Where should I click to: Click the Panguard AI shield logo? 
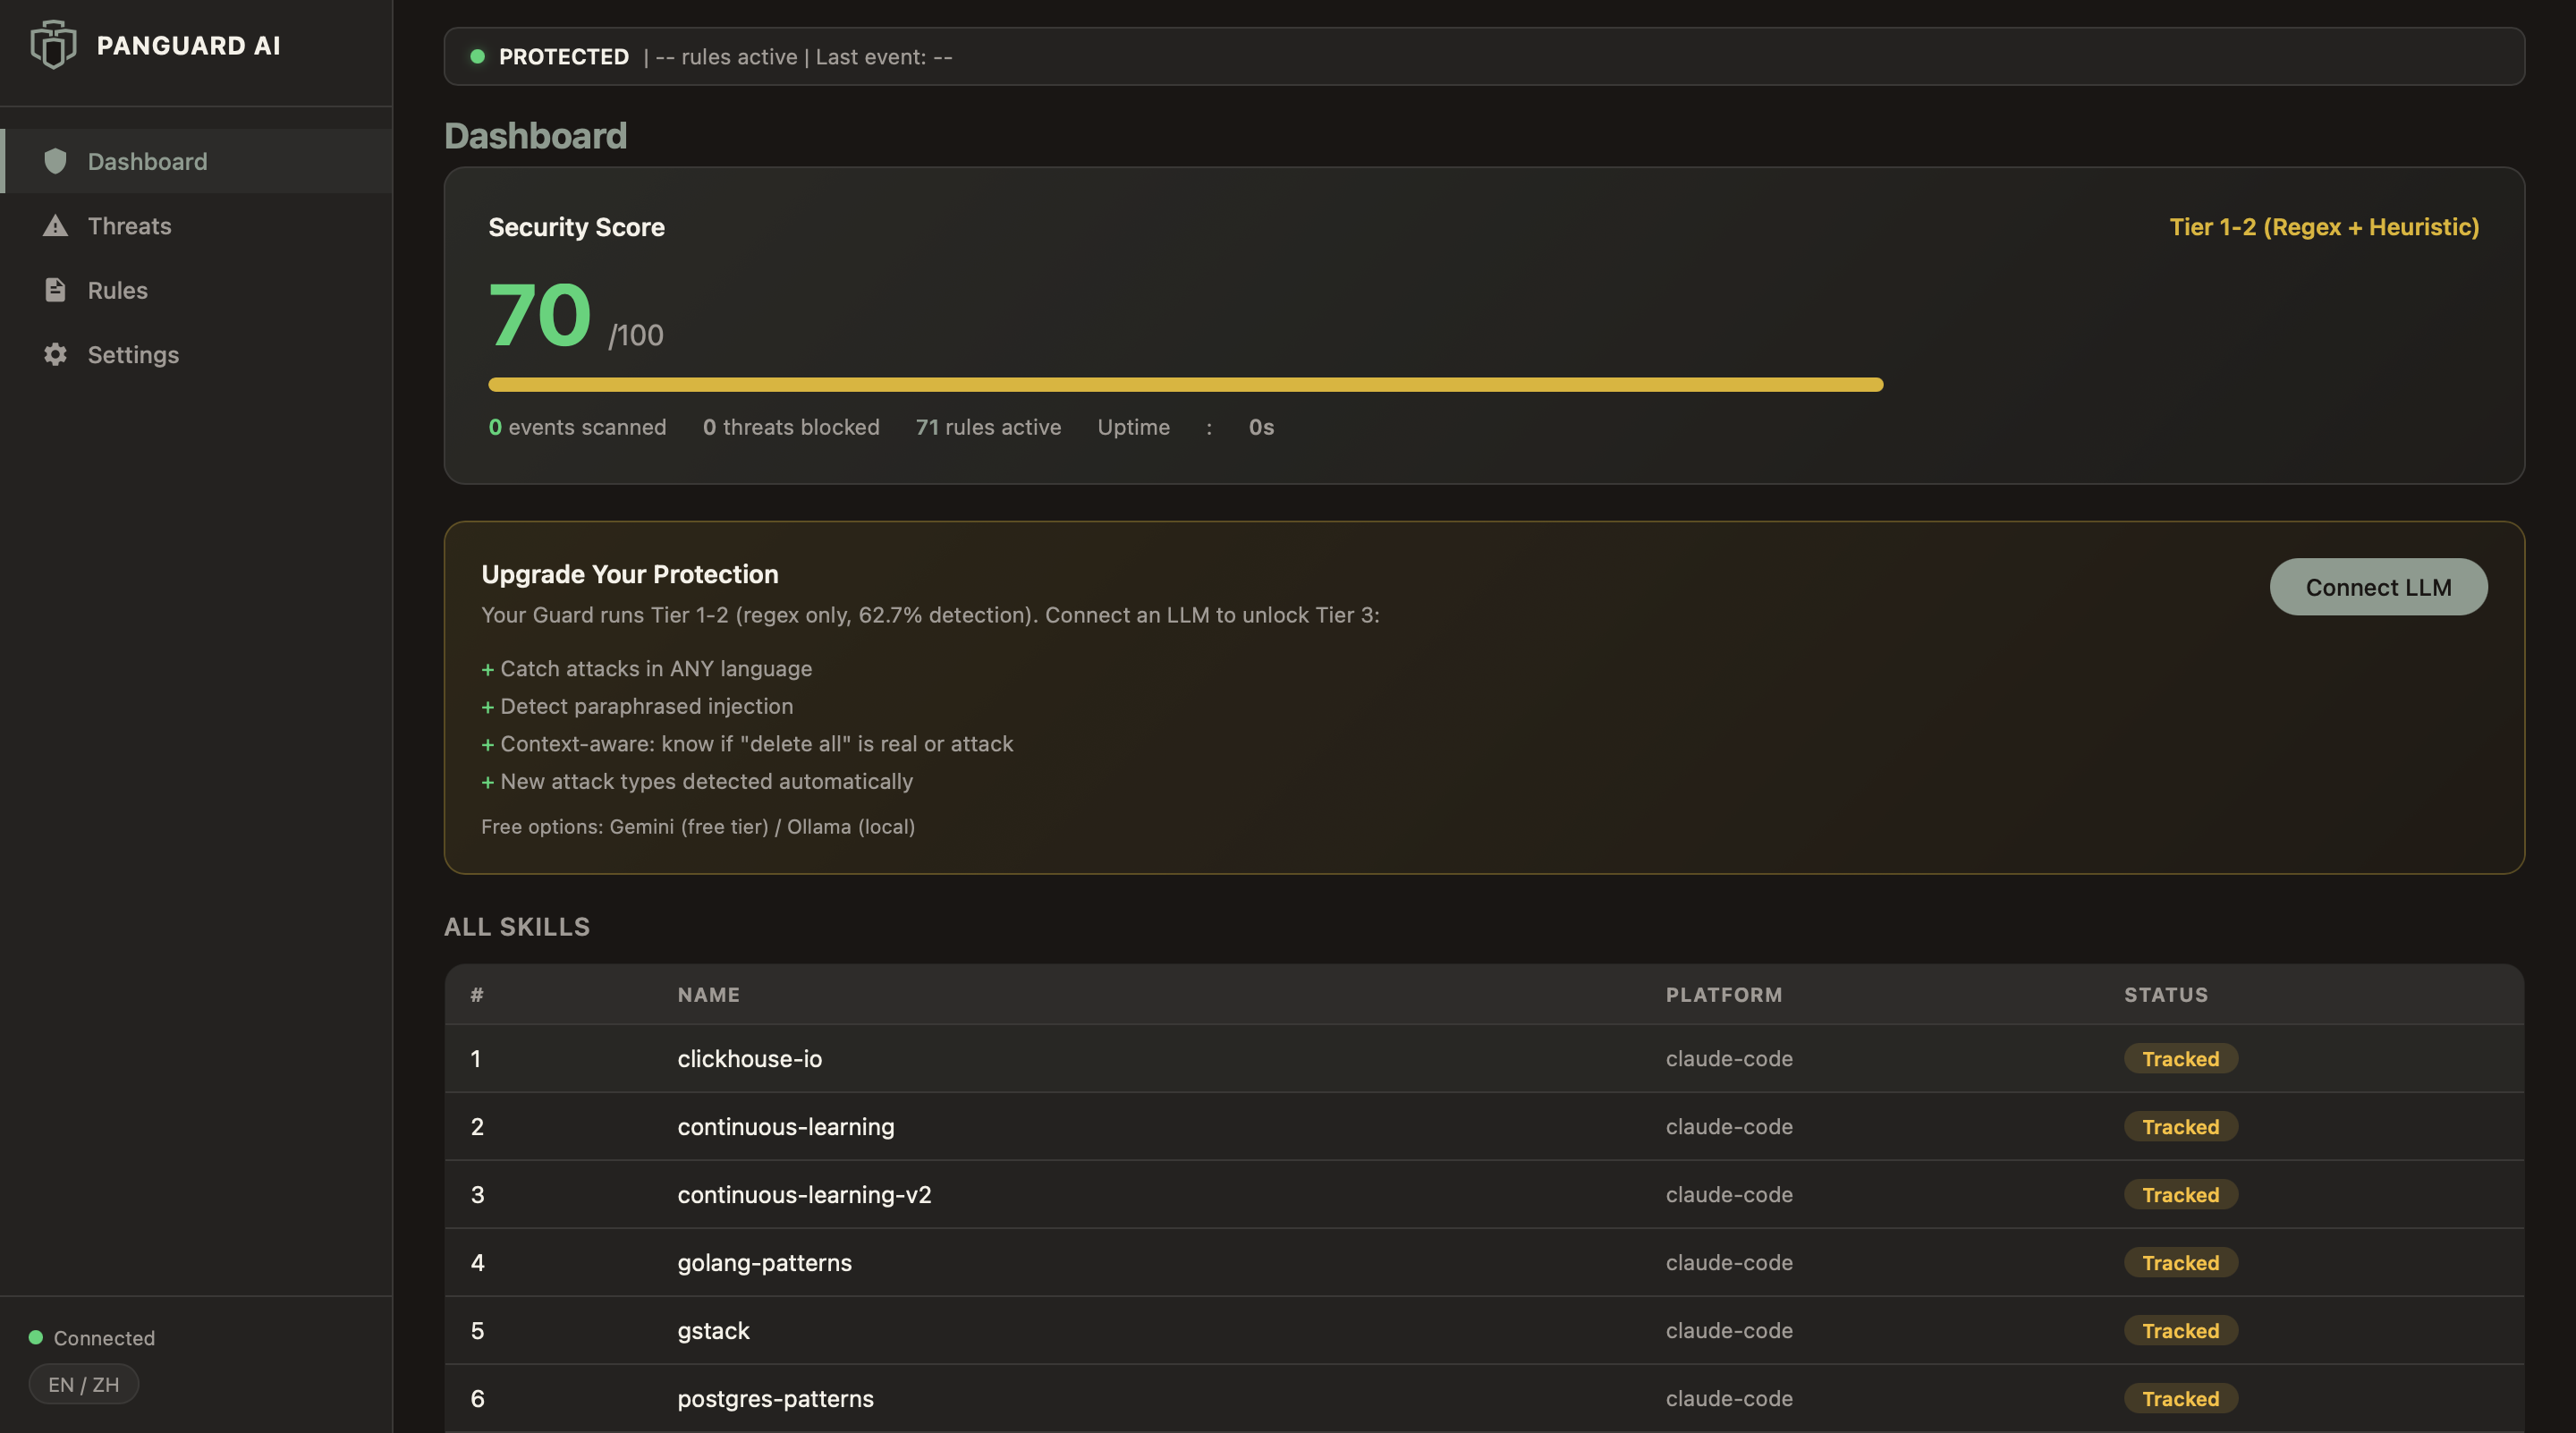click(x=53, y=44)
